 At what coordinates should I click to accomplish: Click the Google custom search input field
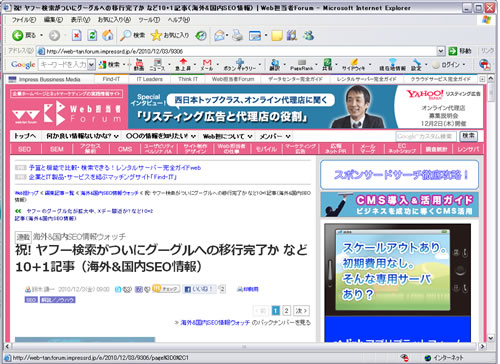pos(426,136)
